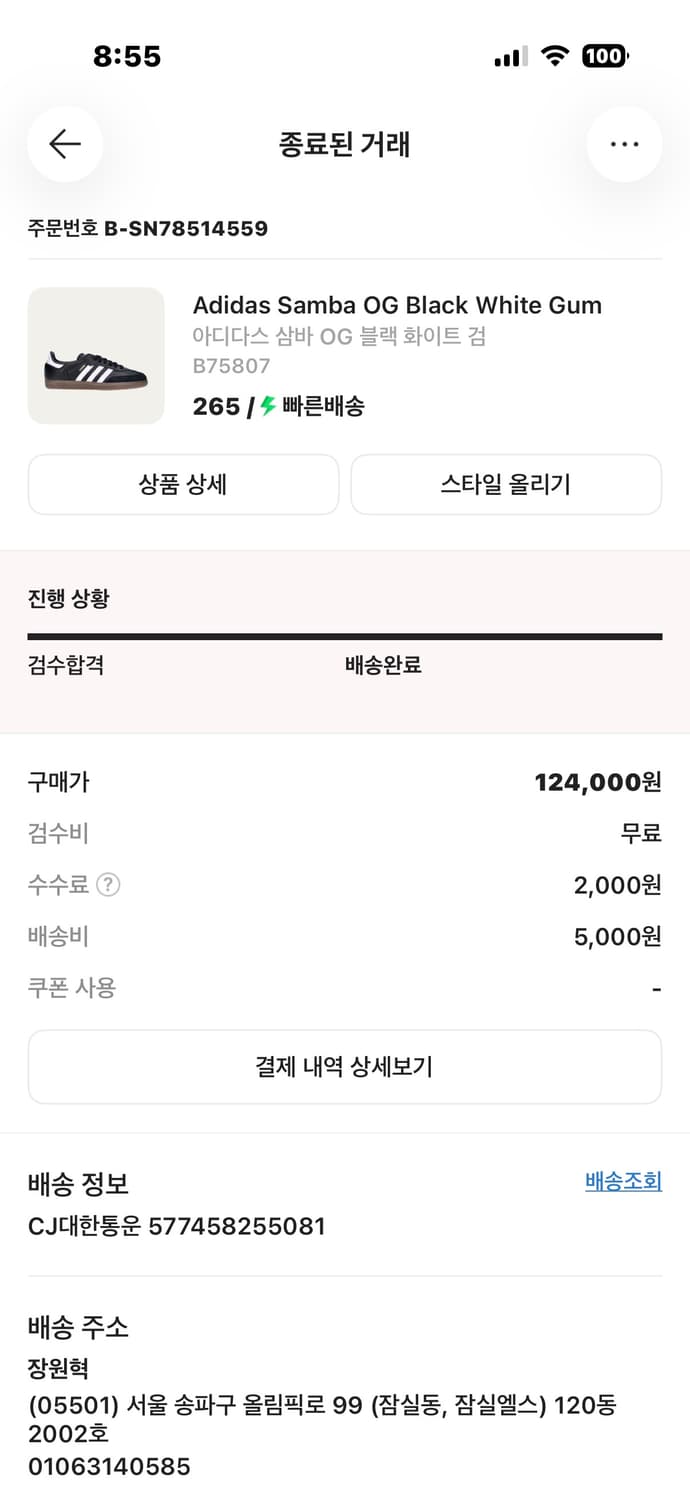
Task: Tap the Wi-Fi icon in the status bar
Action: 556,56
